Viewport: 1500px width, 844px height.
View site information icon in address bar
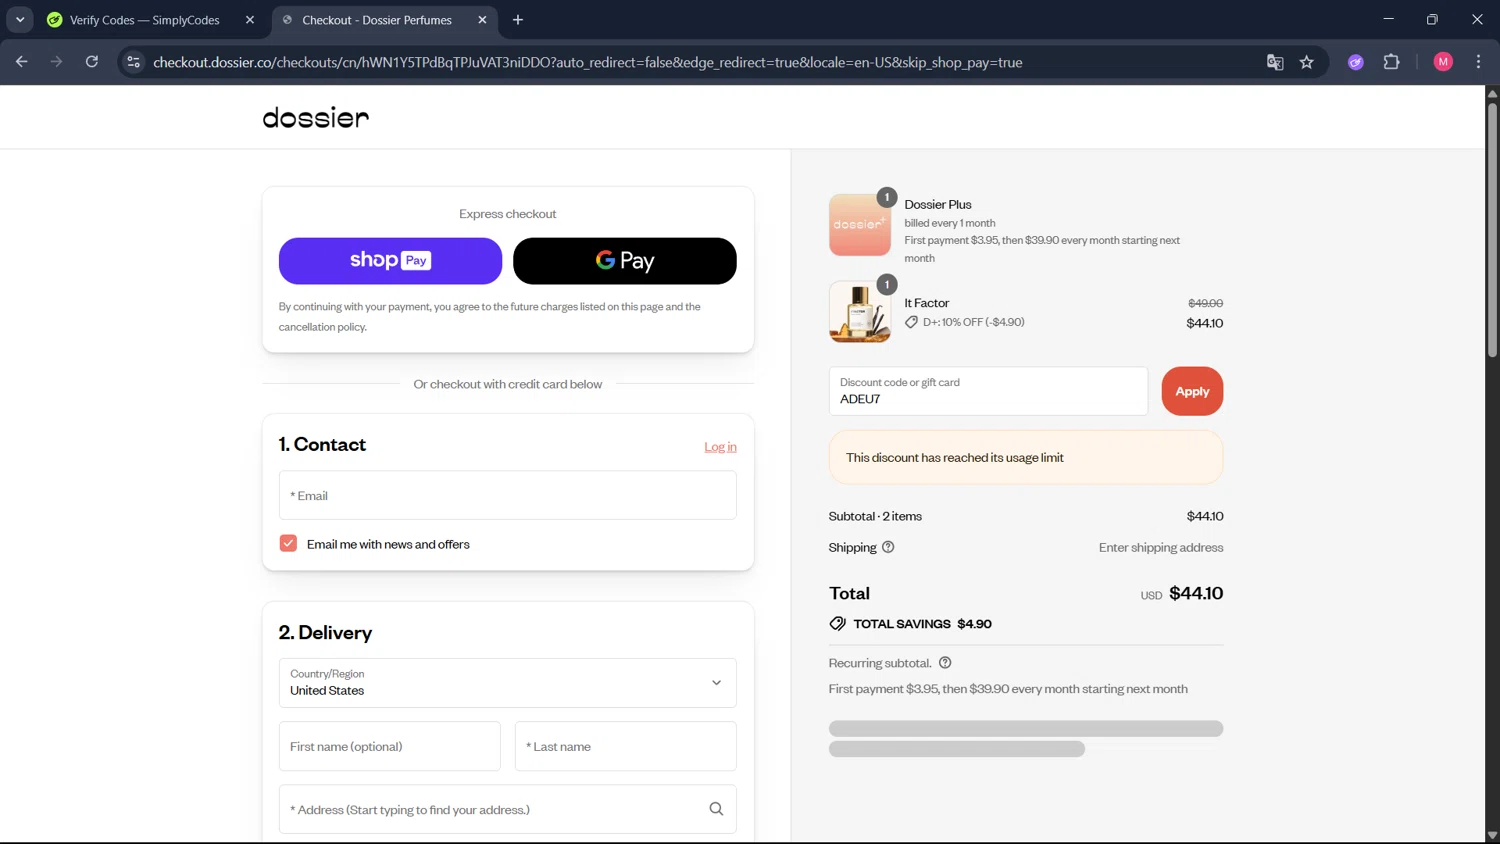click(x=133, y=62)
